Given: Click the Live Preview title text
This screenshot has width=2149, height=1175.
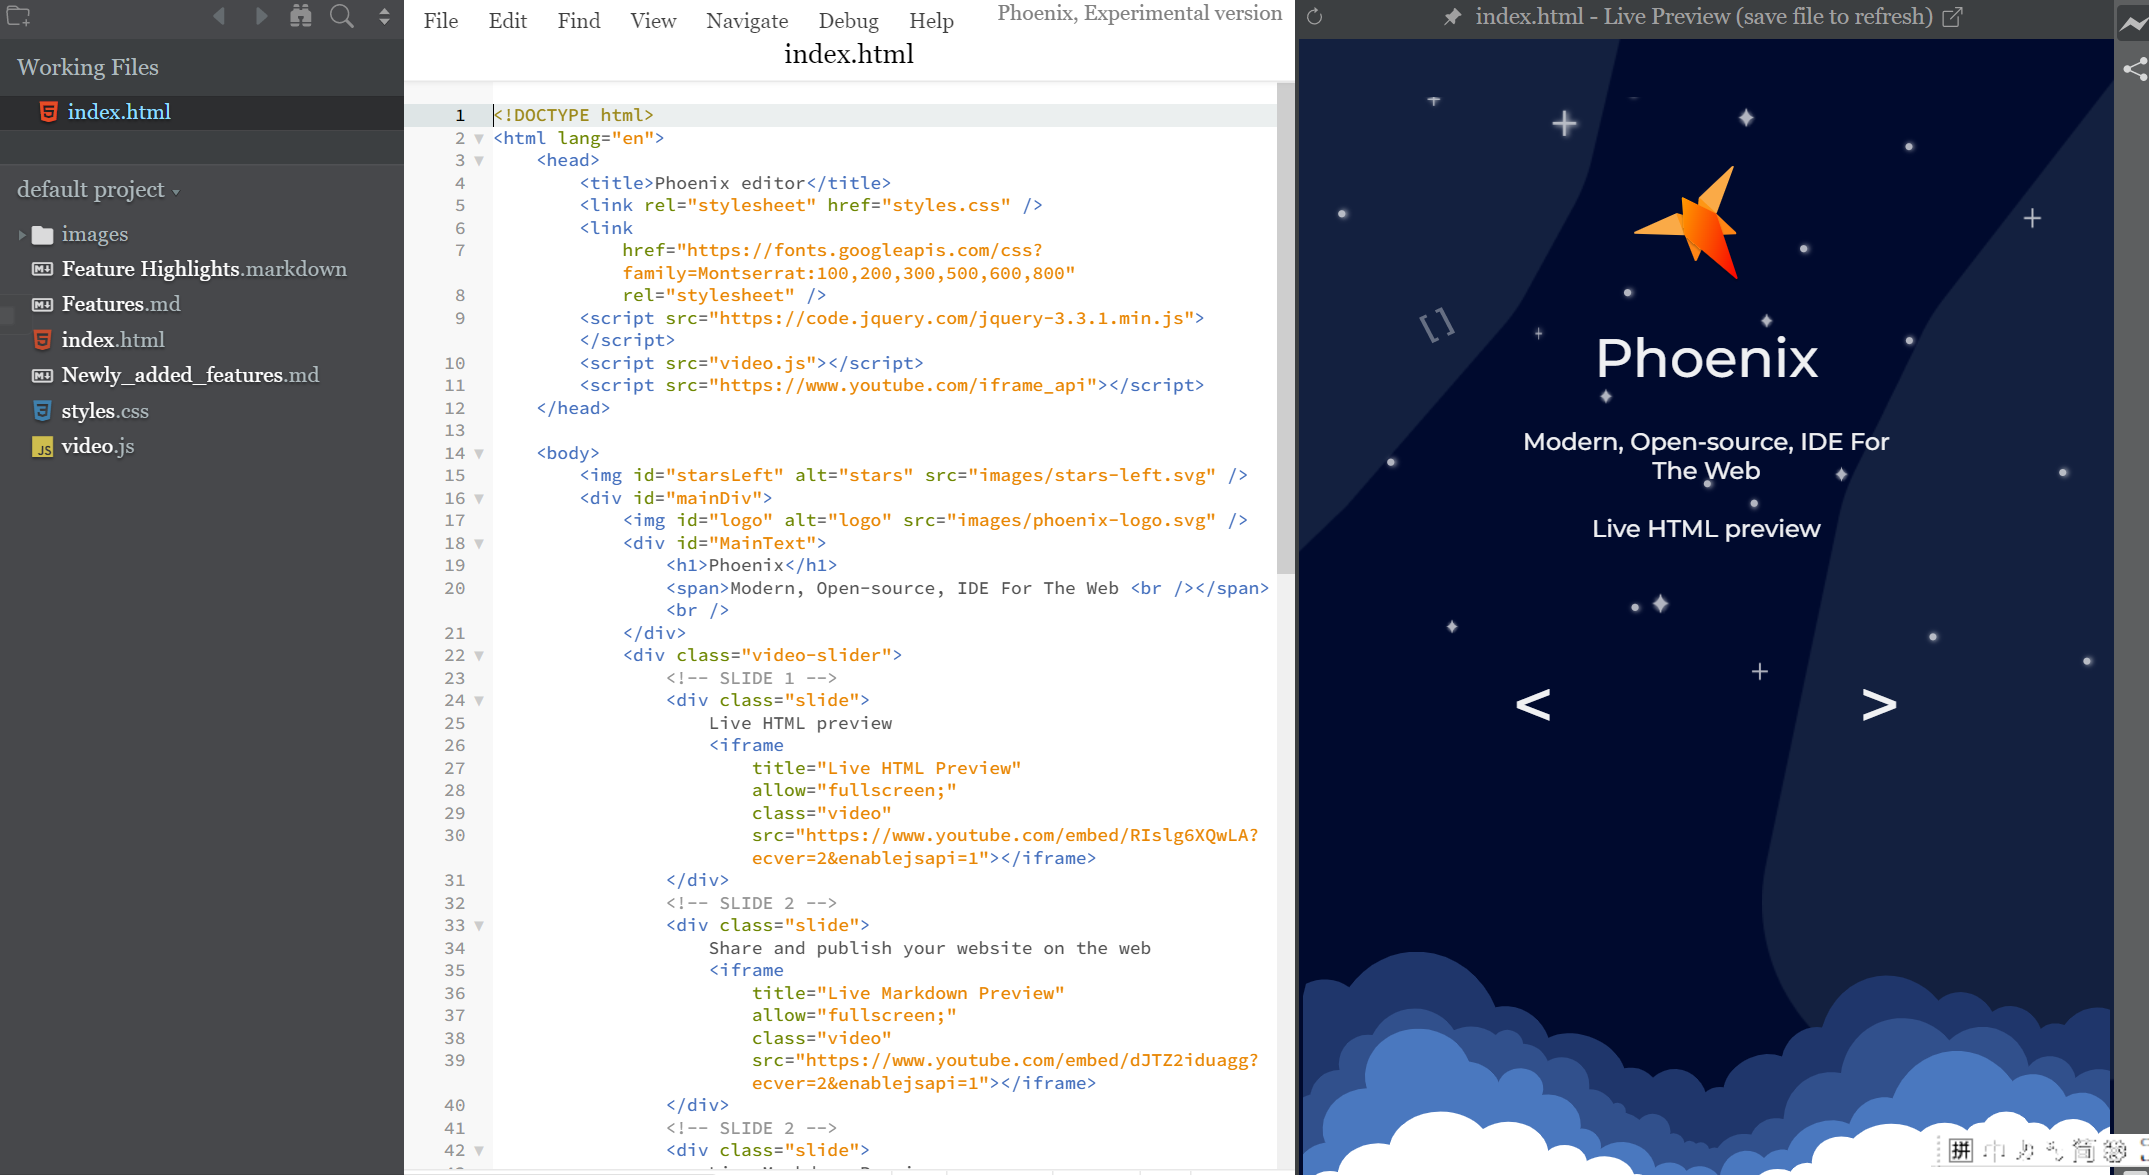Looking at the screenshot, I should (x=1704, y=17).
